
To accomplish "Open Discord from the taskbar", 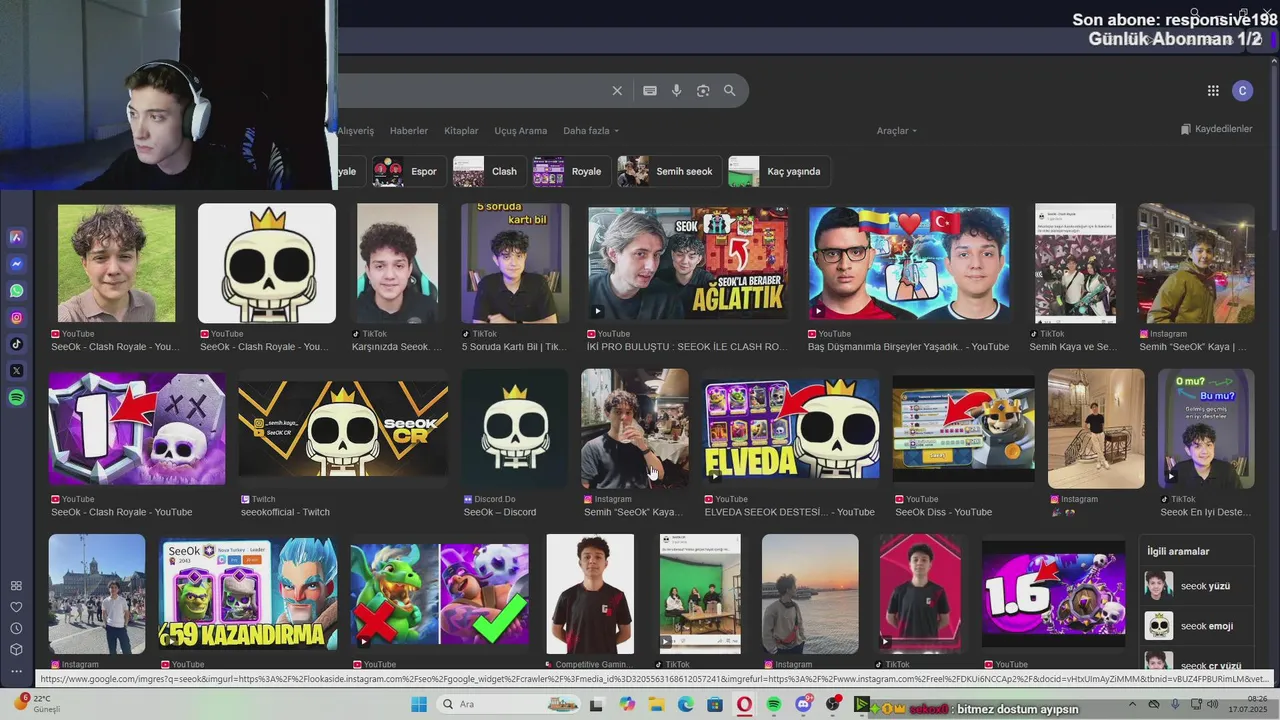I will [x=804, y=704].
